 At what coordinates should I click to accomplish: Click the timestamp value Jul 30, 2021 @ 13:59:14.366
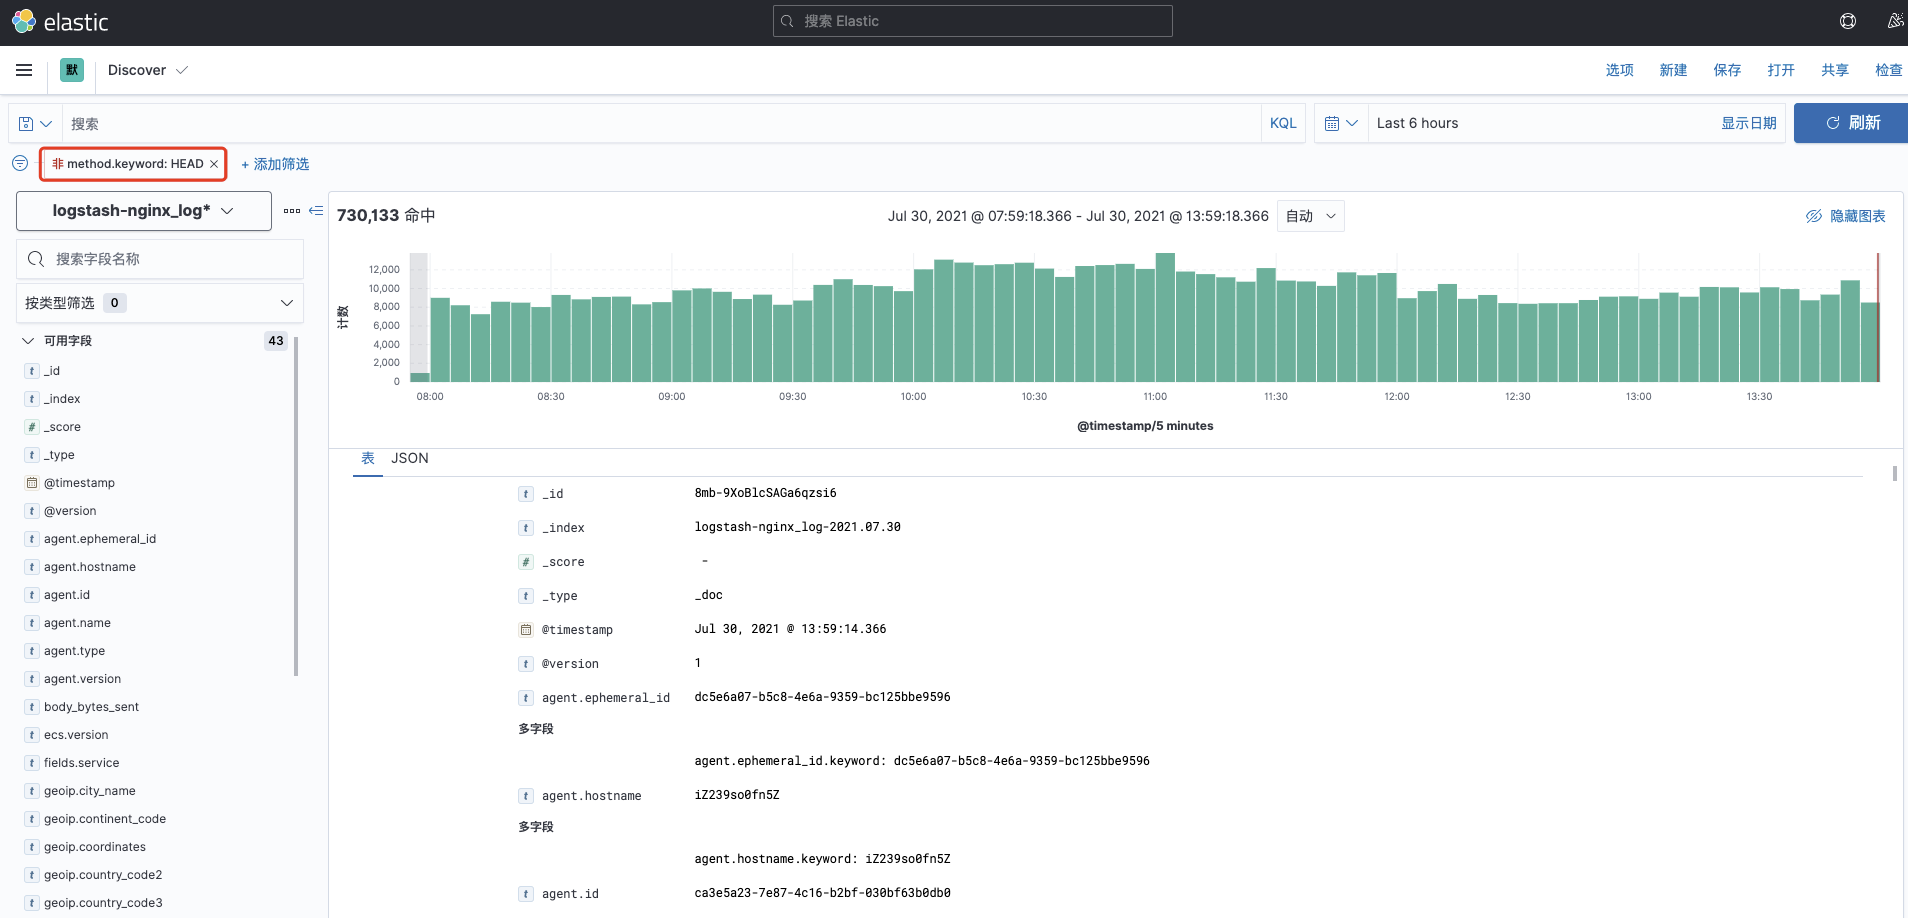point(790,629)
